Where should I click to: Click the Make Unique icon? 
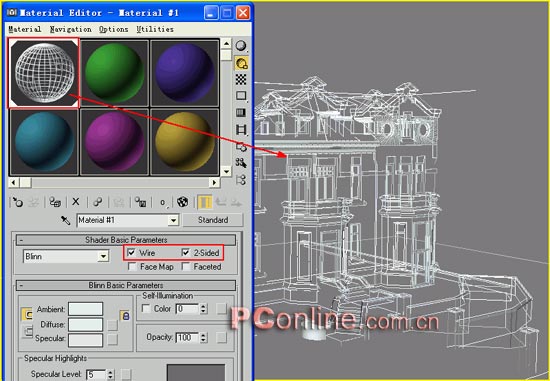pyautogui.click(x=119, y=202)
